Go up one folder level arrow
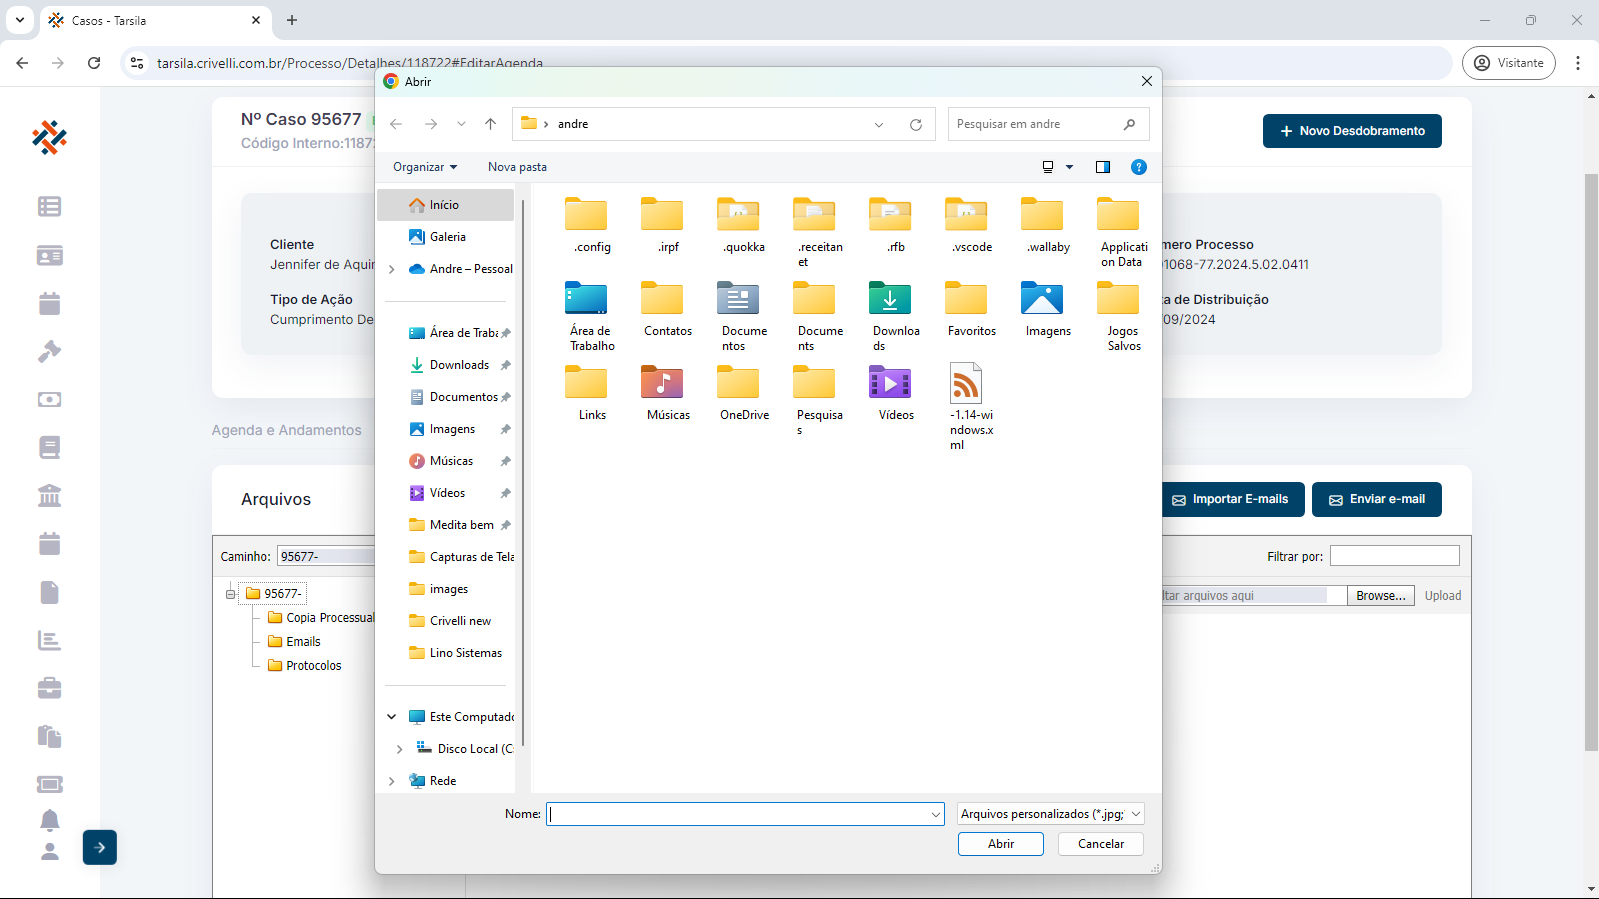This screenshot has height=899, width=1599. [x=490, y=124]
